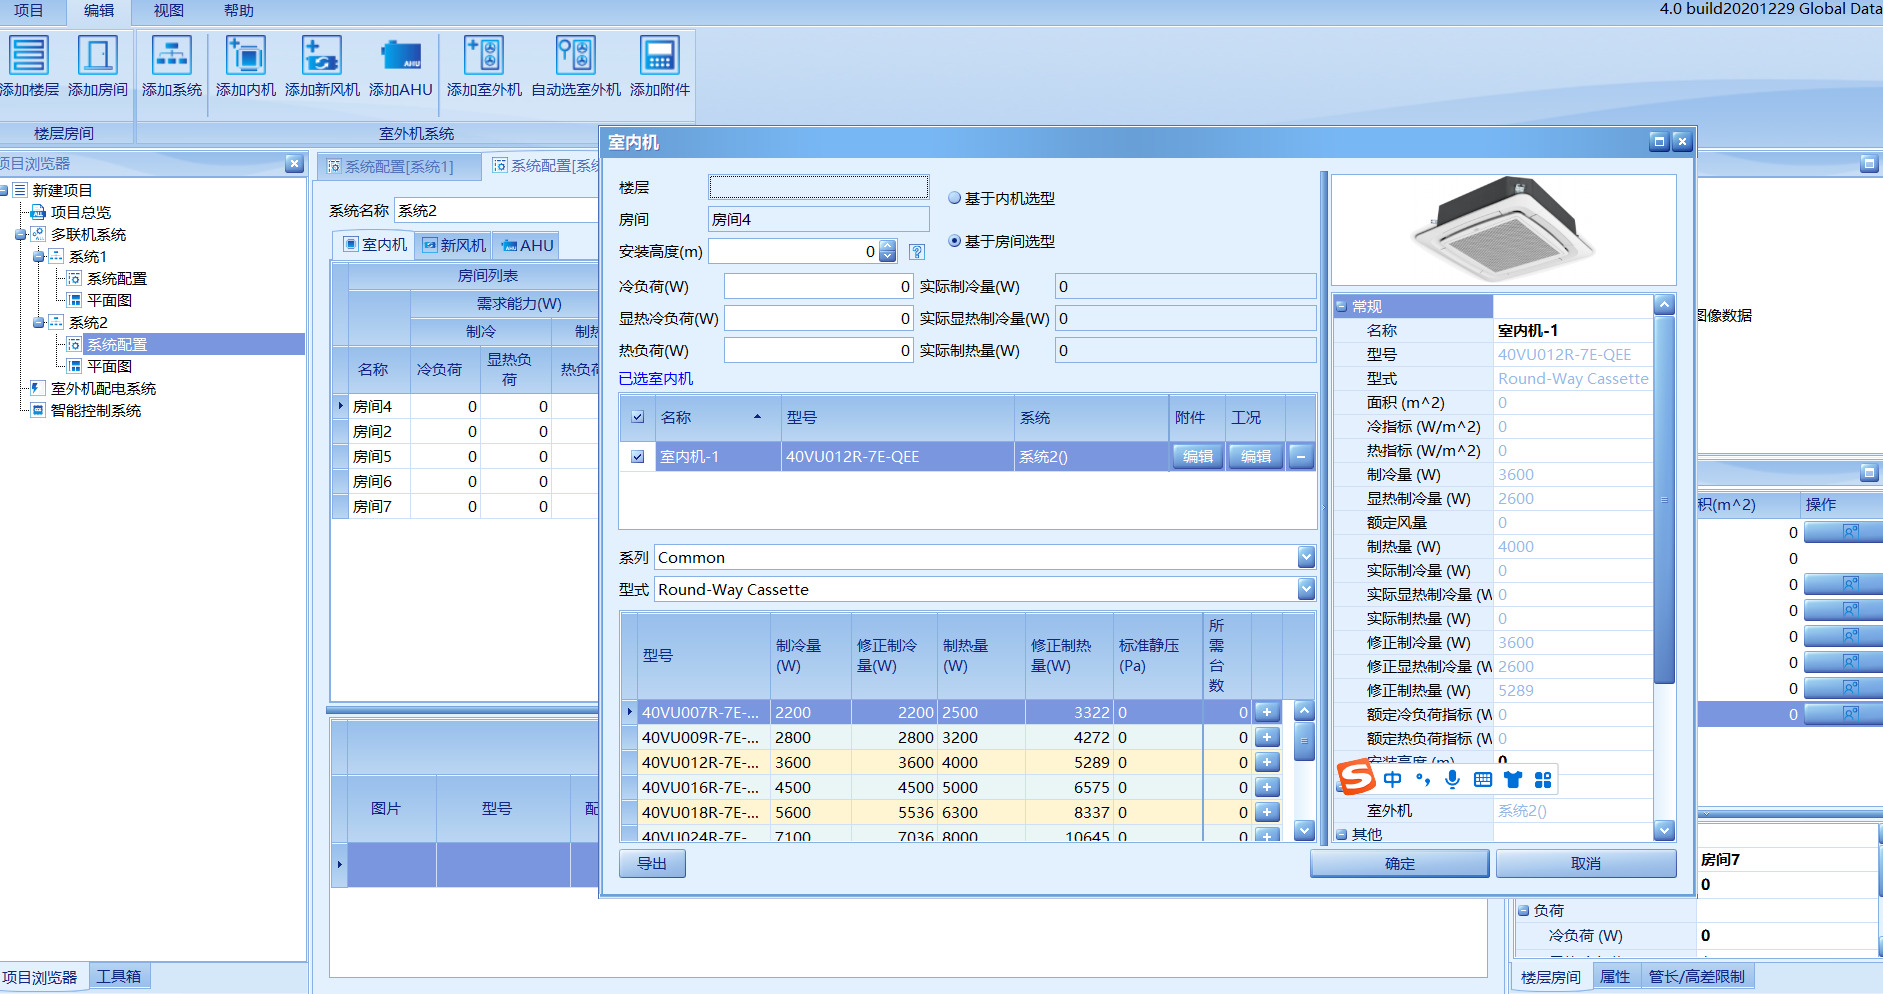This screenshot has width=1883, height=994.
Task: Click the 添加房间 (add room) icon
Action: (x=97, y=56)
